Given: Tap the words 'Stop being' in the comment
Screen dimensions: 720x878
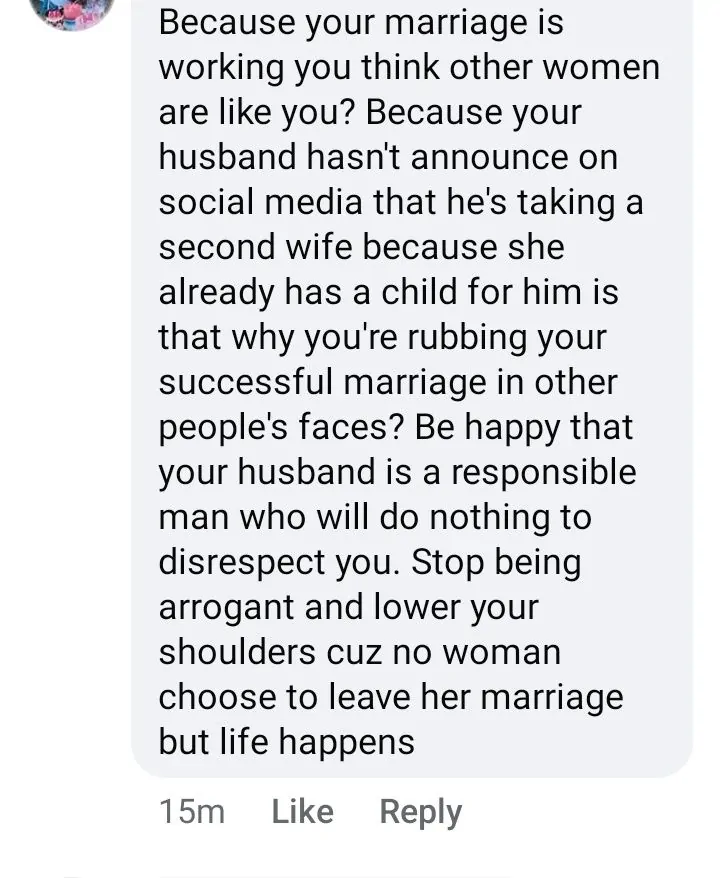Looking at the screenshot, I should (496, 563).
